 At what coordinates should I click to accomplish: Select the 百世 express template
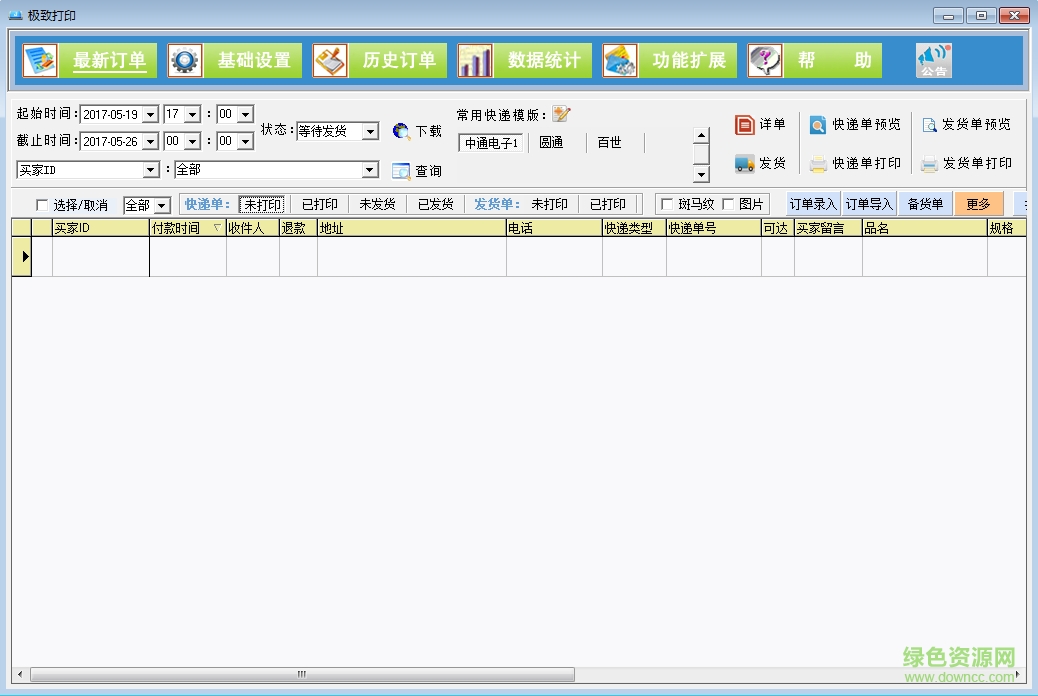coord(609,142)
